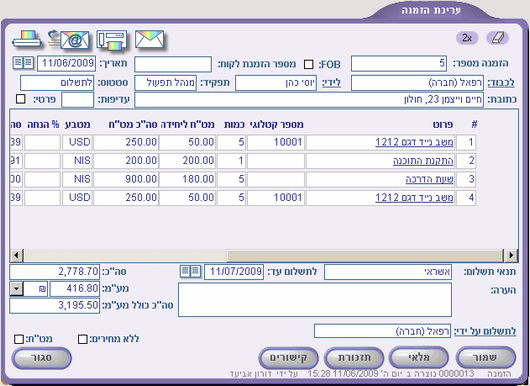The height and width of the screenshot is (386, 530).
Task: Click the עדיפות priority field
Action: [77, 100]
